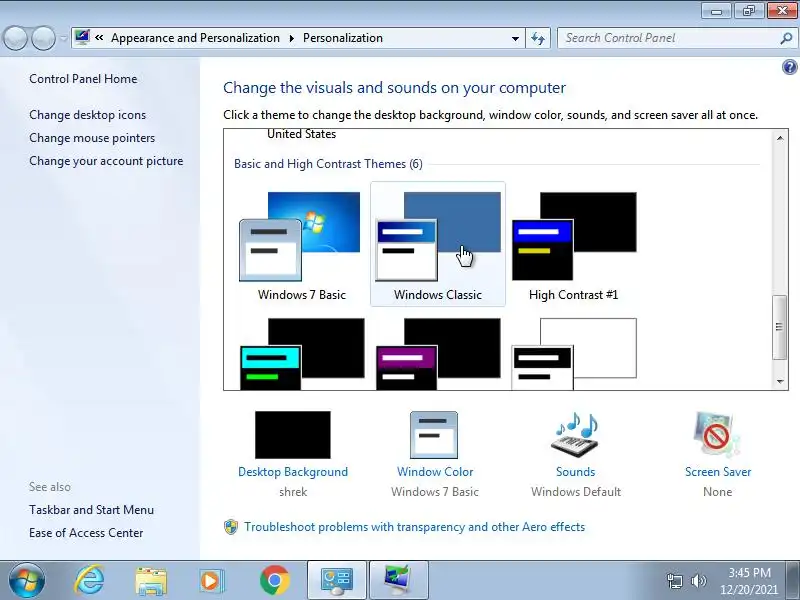Click the network tray icon
The image size is (800, 600).
(674, 581)
